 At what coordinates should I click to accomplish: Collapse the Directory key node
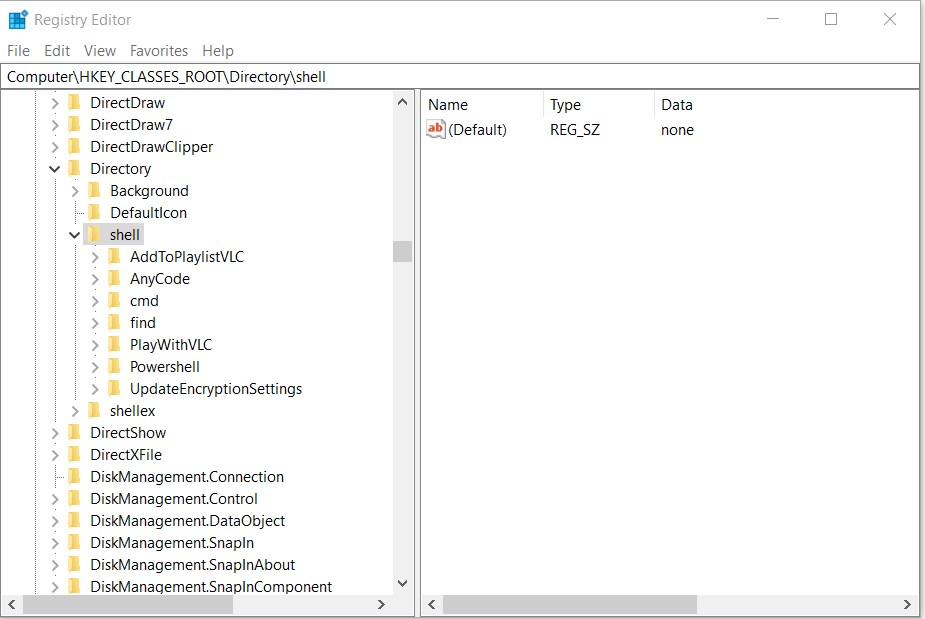tap(55, 169)
